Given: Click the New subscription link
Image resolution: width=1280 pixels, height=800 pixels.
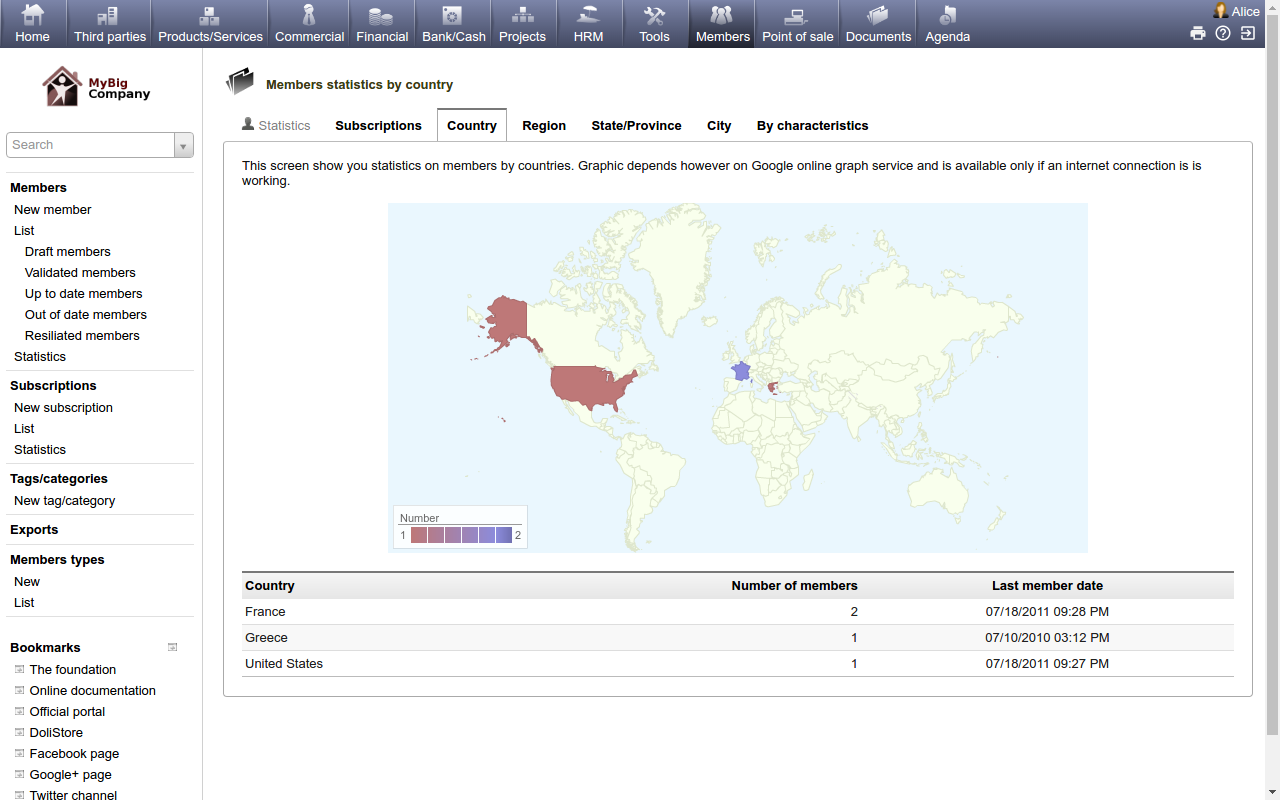Looking at the screenshot, I should coord(63,408).
